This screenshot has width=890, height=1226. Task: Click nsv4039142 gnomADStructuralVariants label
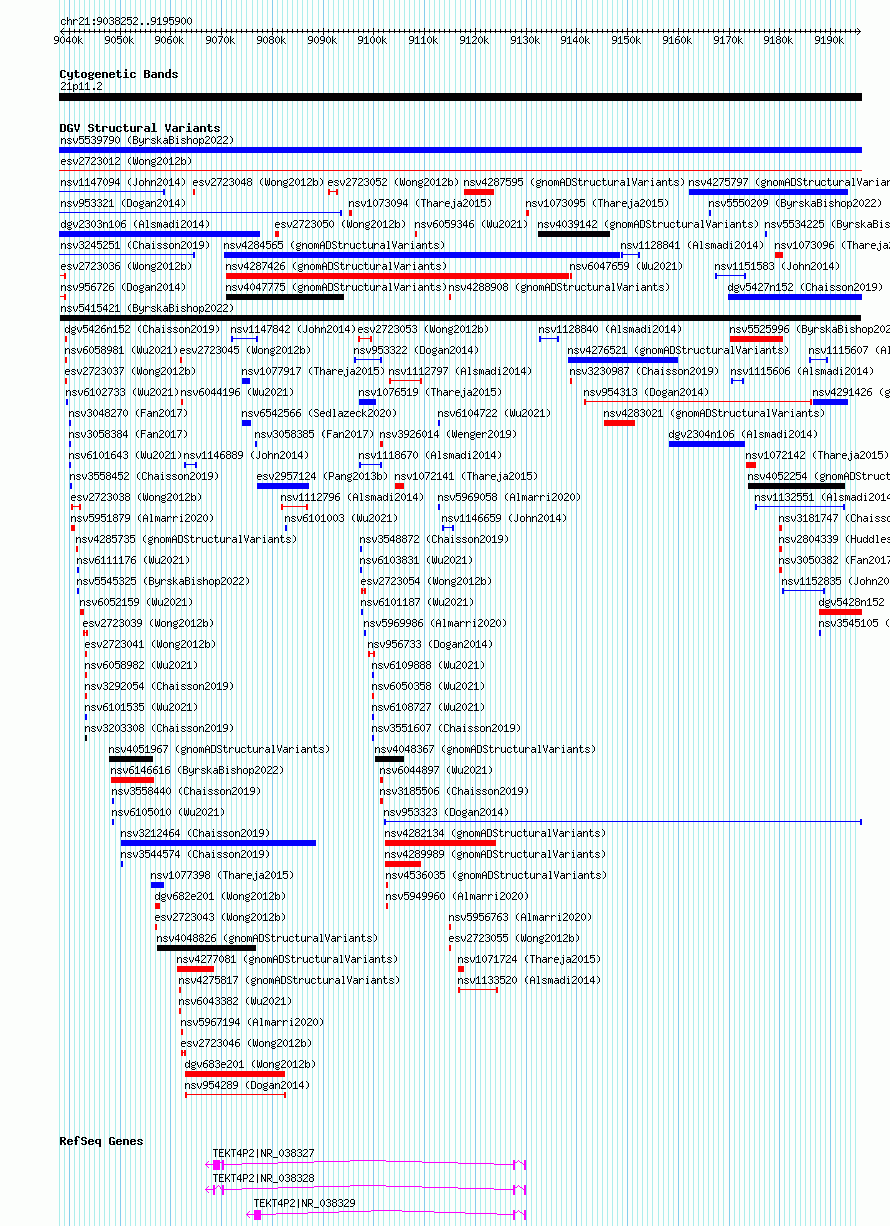(648, 224)
